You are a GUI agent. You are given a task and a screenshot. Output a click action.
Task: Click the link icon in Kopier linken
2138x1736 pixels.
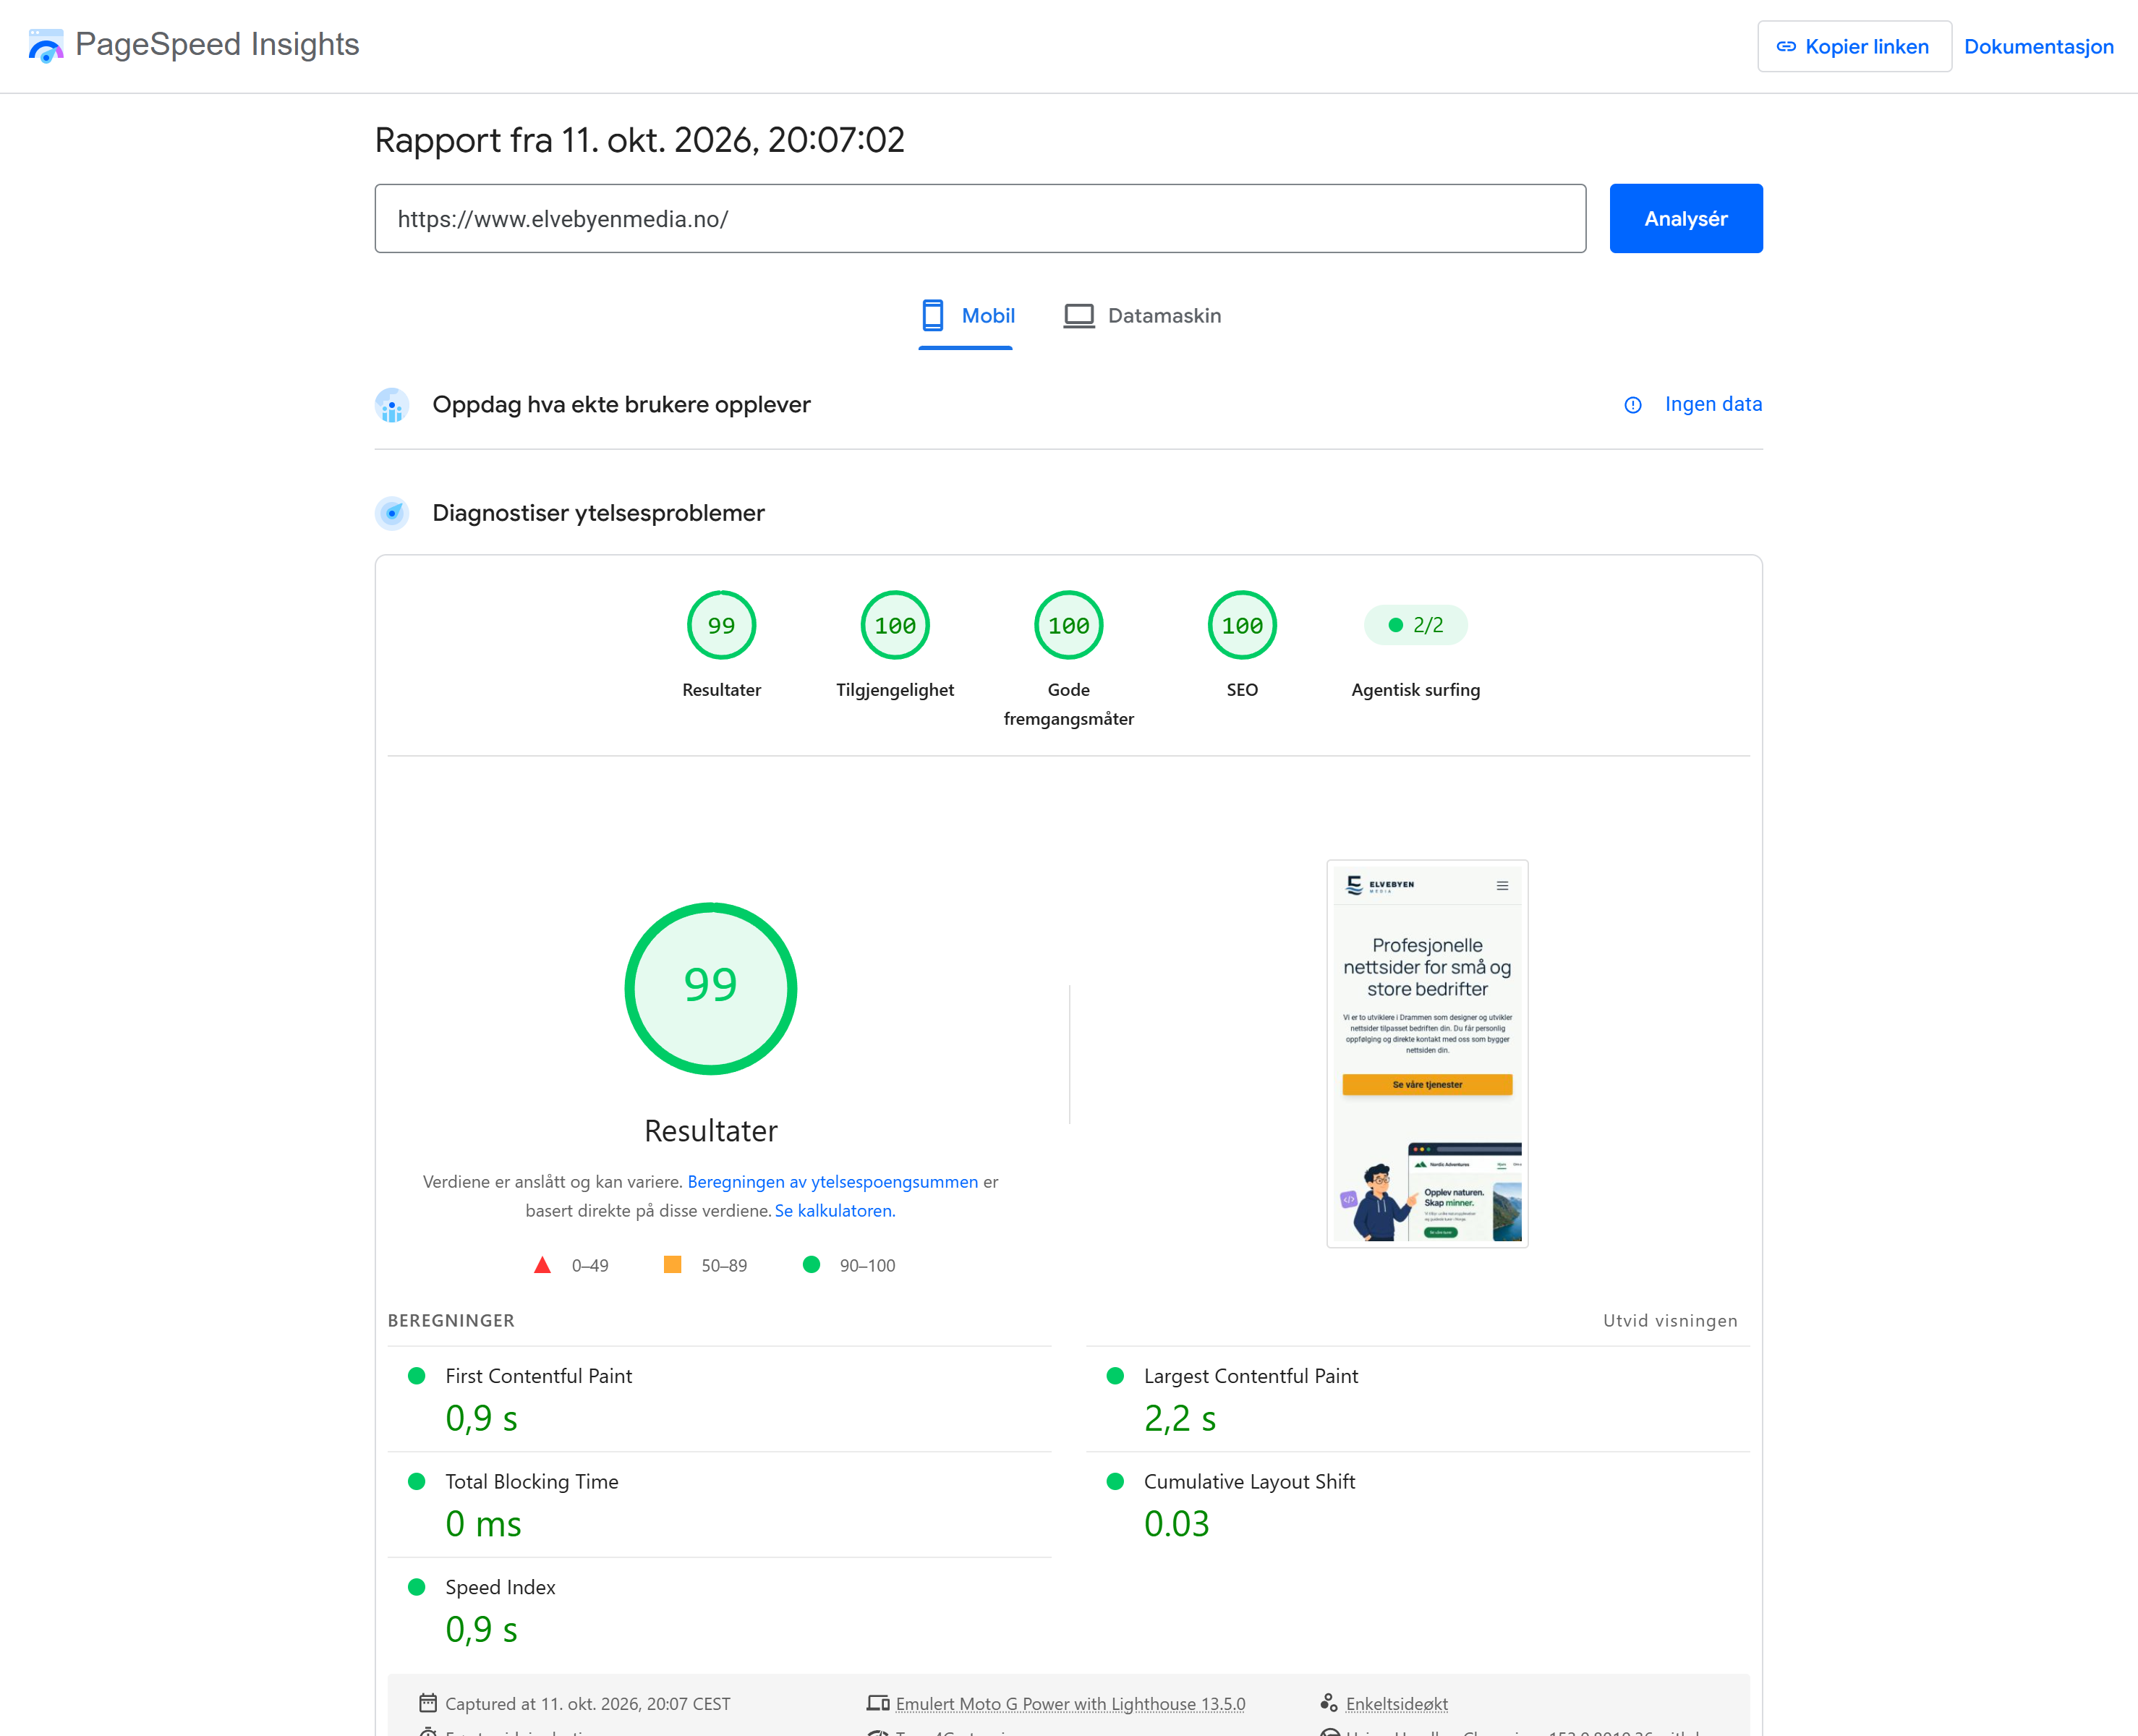1786,47
